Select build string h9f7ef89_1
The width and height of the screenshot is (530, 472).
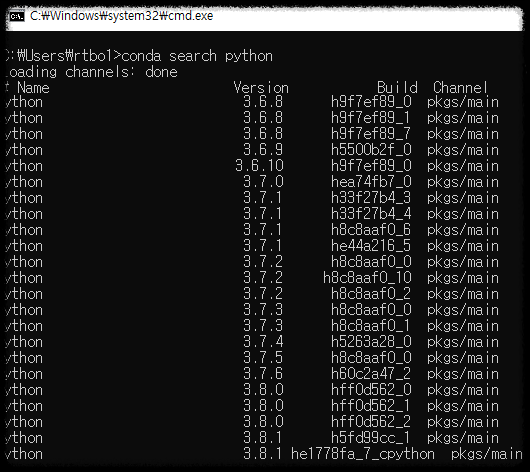(371, 118)
